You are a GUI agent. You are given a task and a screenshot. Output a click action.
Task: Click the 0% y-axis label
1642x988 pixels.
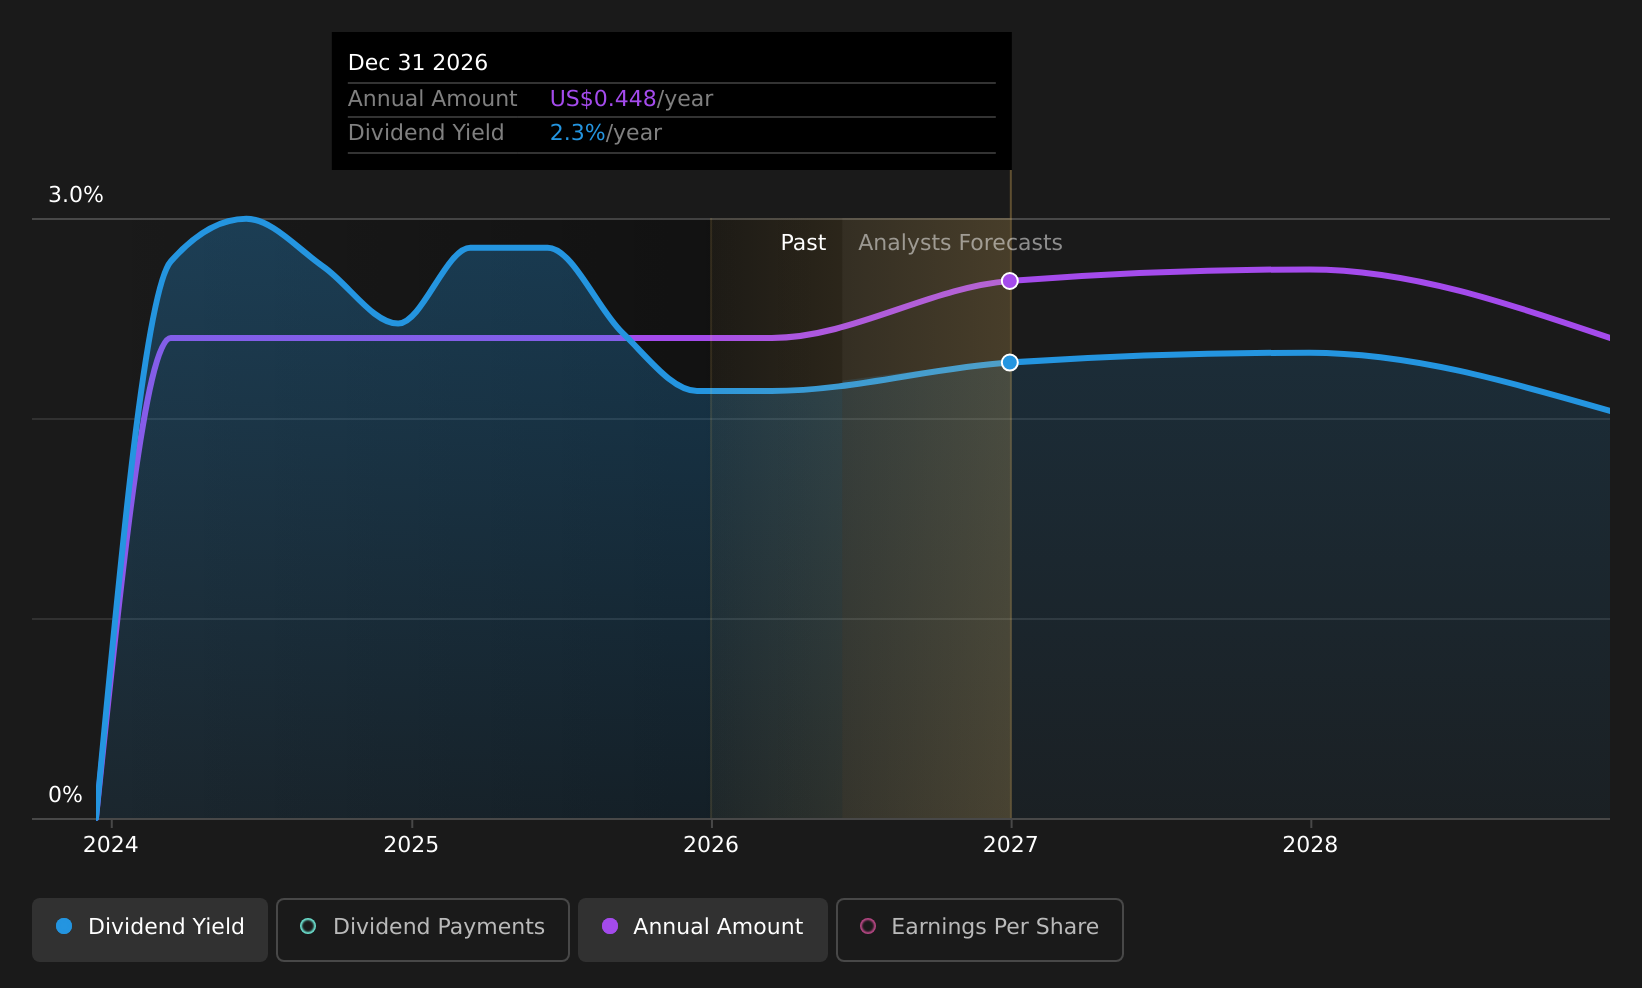(66, 795)
